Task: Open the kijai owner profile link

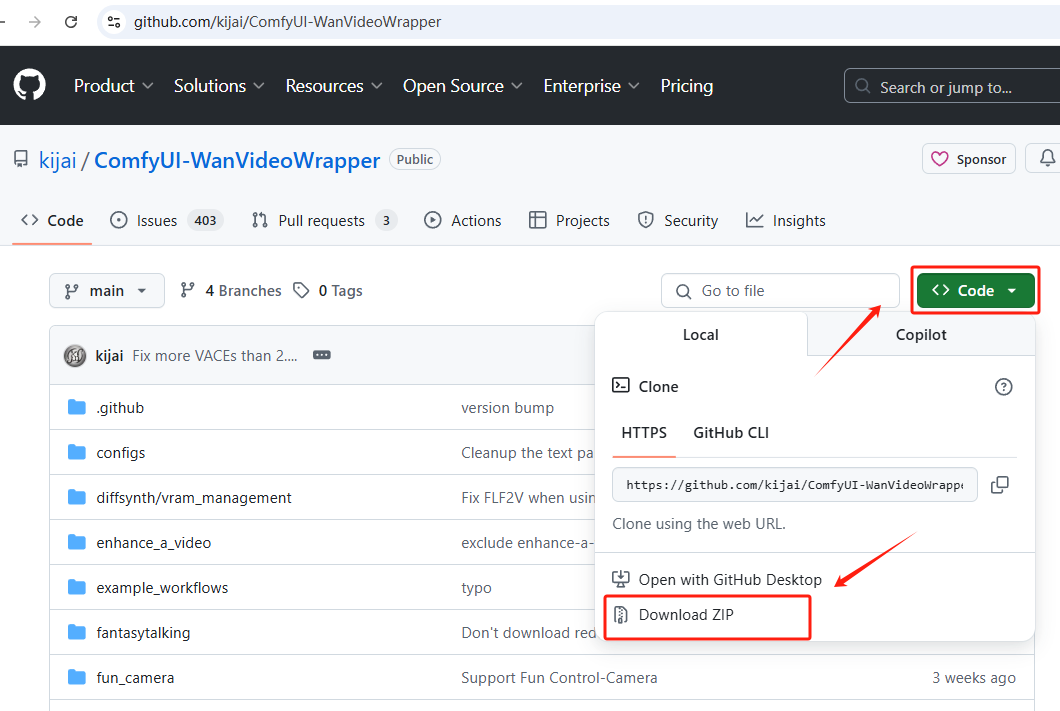Action: [57, 160]
